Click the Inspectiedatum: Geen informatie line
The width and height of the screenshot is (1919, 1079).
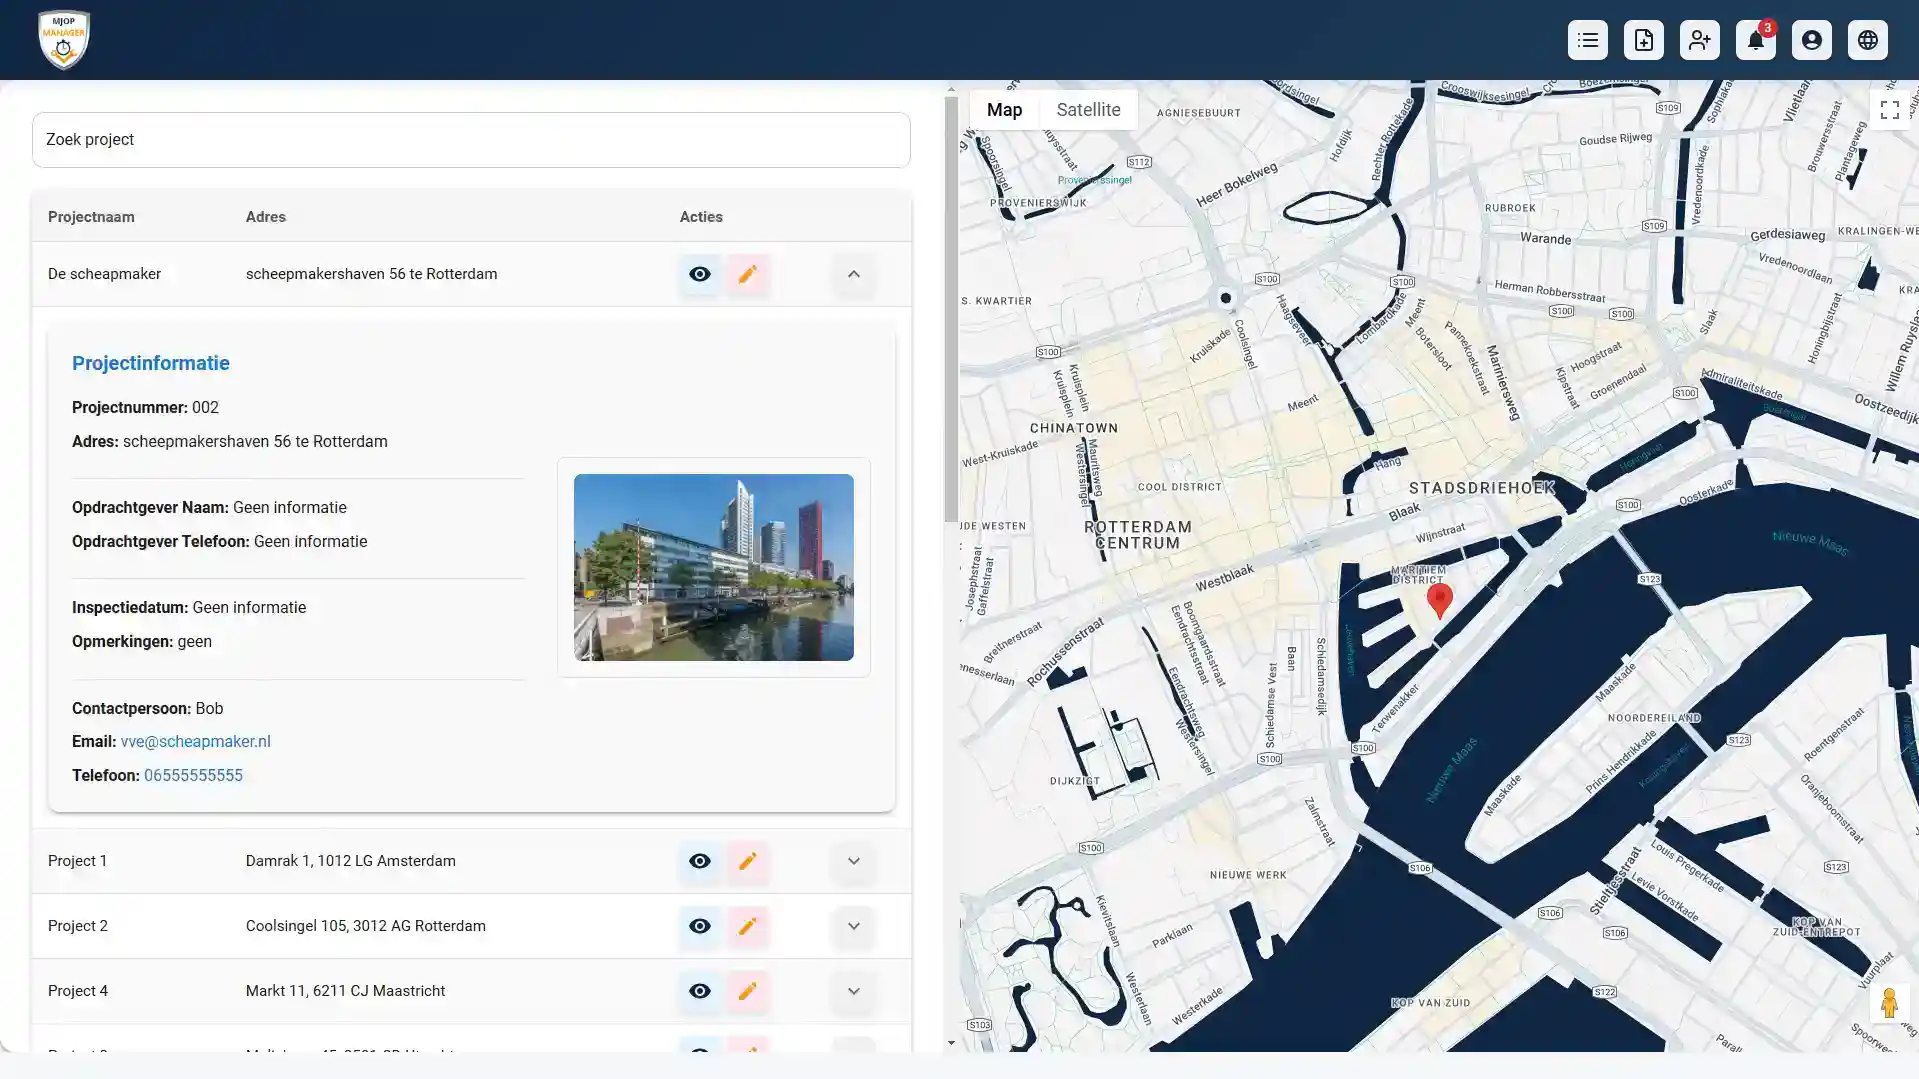189,608
